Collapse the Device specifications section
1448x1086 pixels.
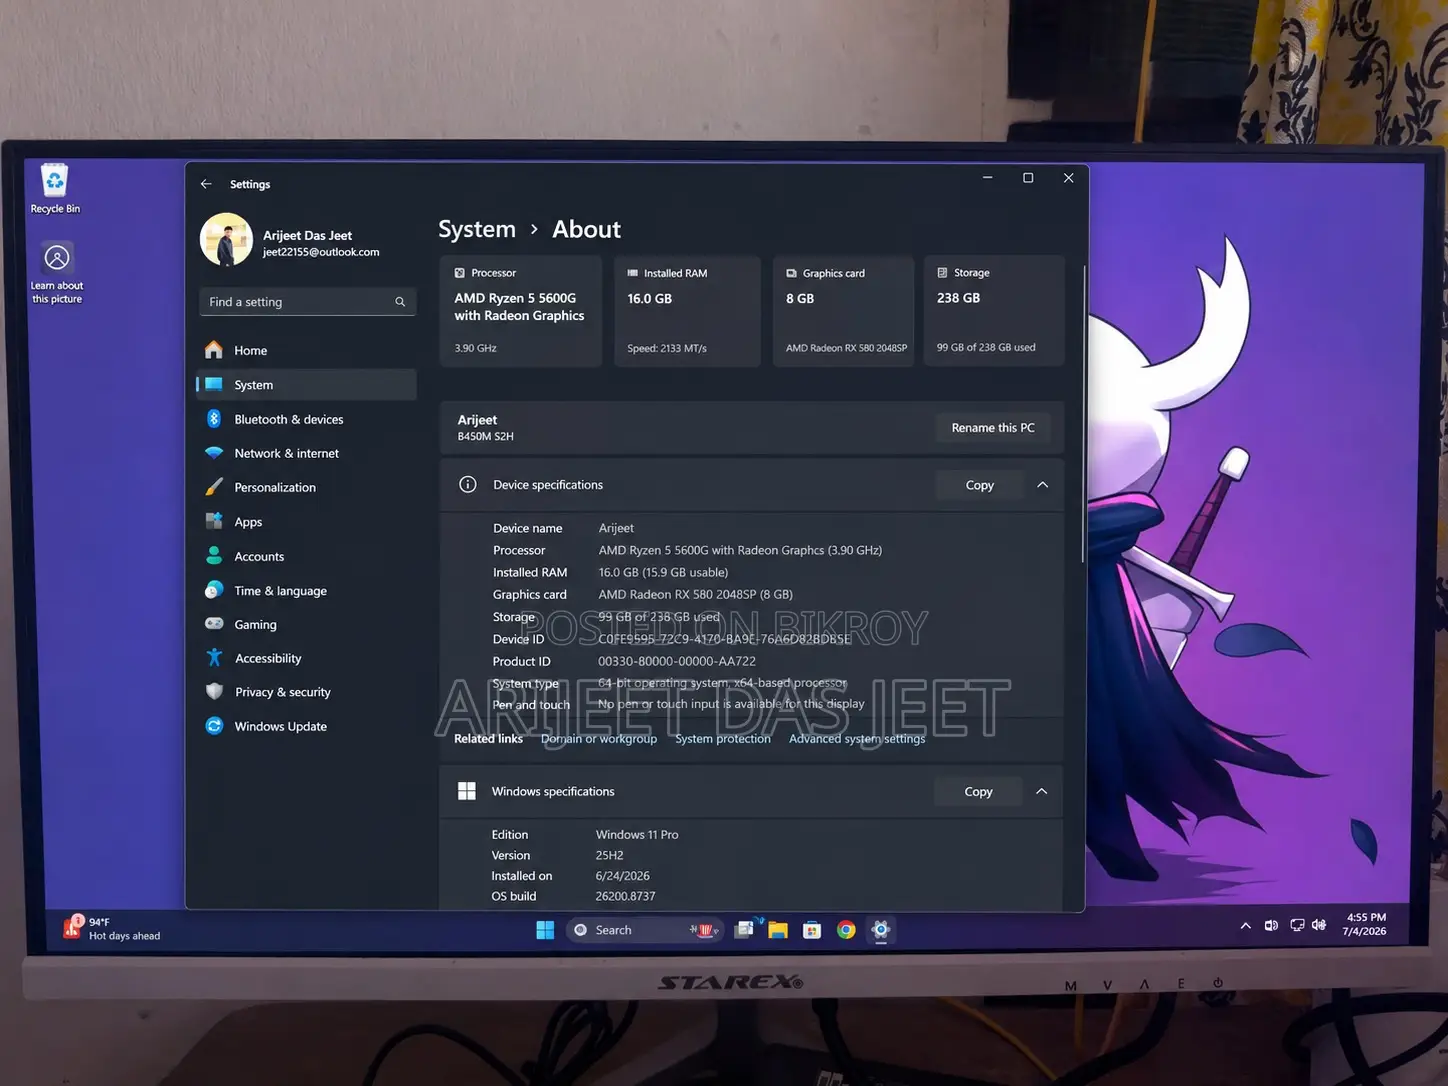pos(1043,485)
